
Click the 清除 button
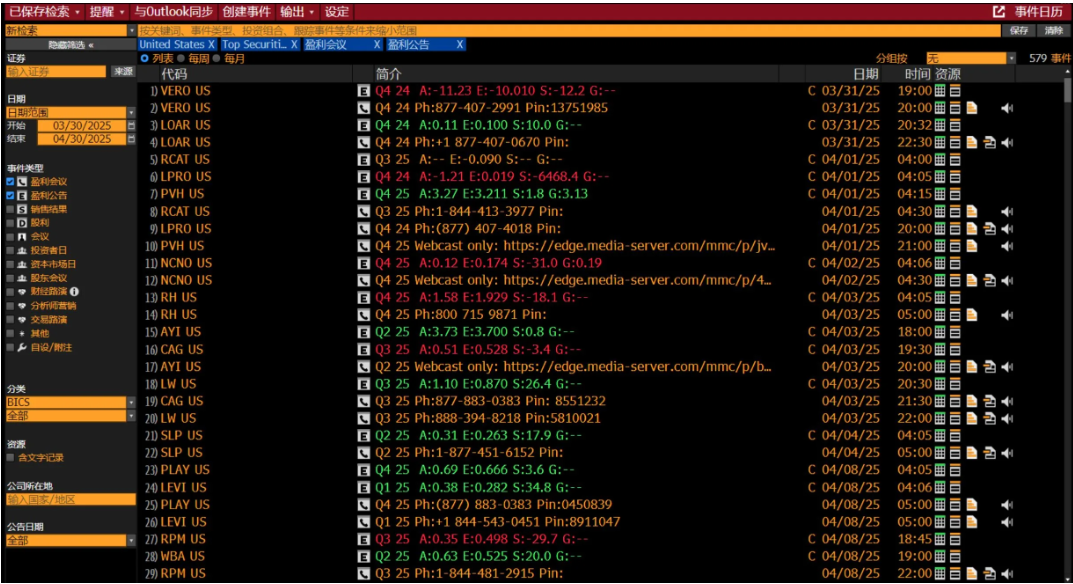(x=1054, y=31)
